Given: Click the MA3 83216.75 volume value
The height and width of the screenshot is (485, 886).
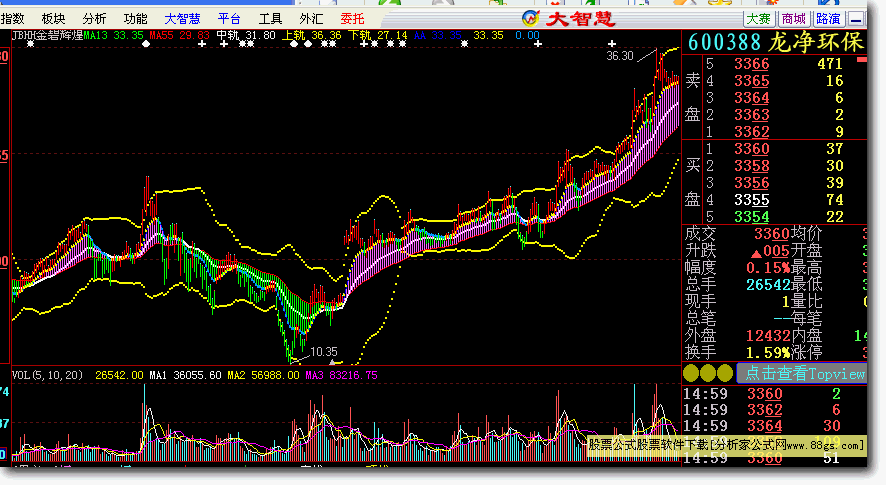Looking at the screenshot, I should click(x=342, y=375).
